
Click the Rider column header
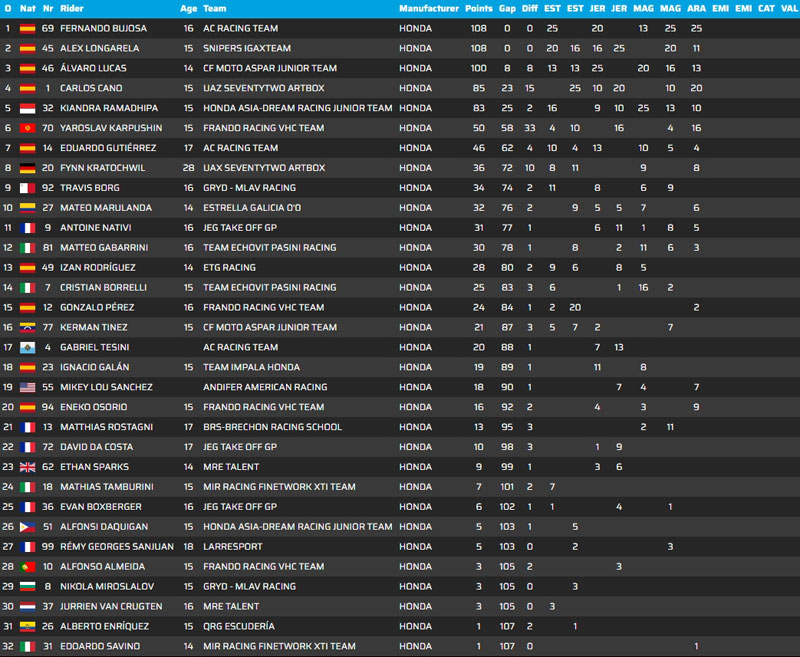[72, 8]
